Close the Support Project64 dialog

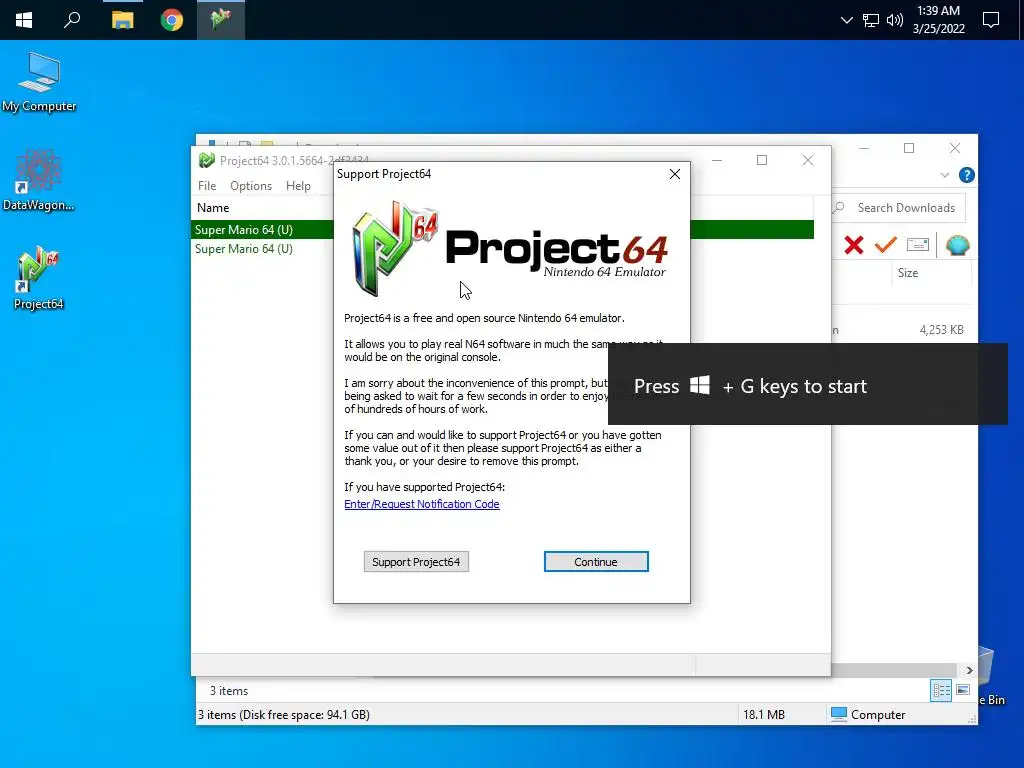[675, 174]
